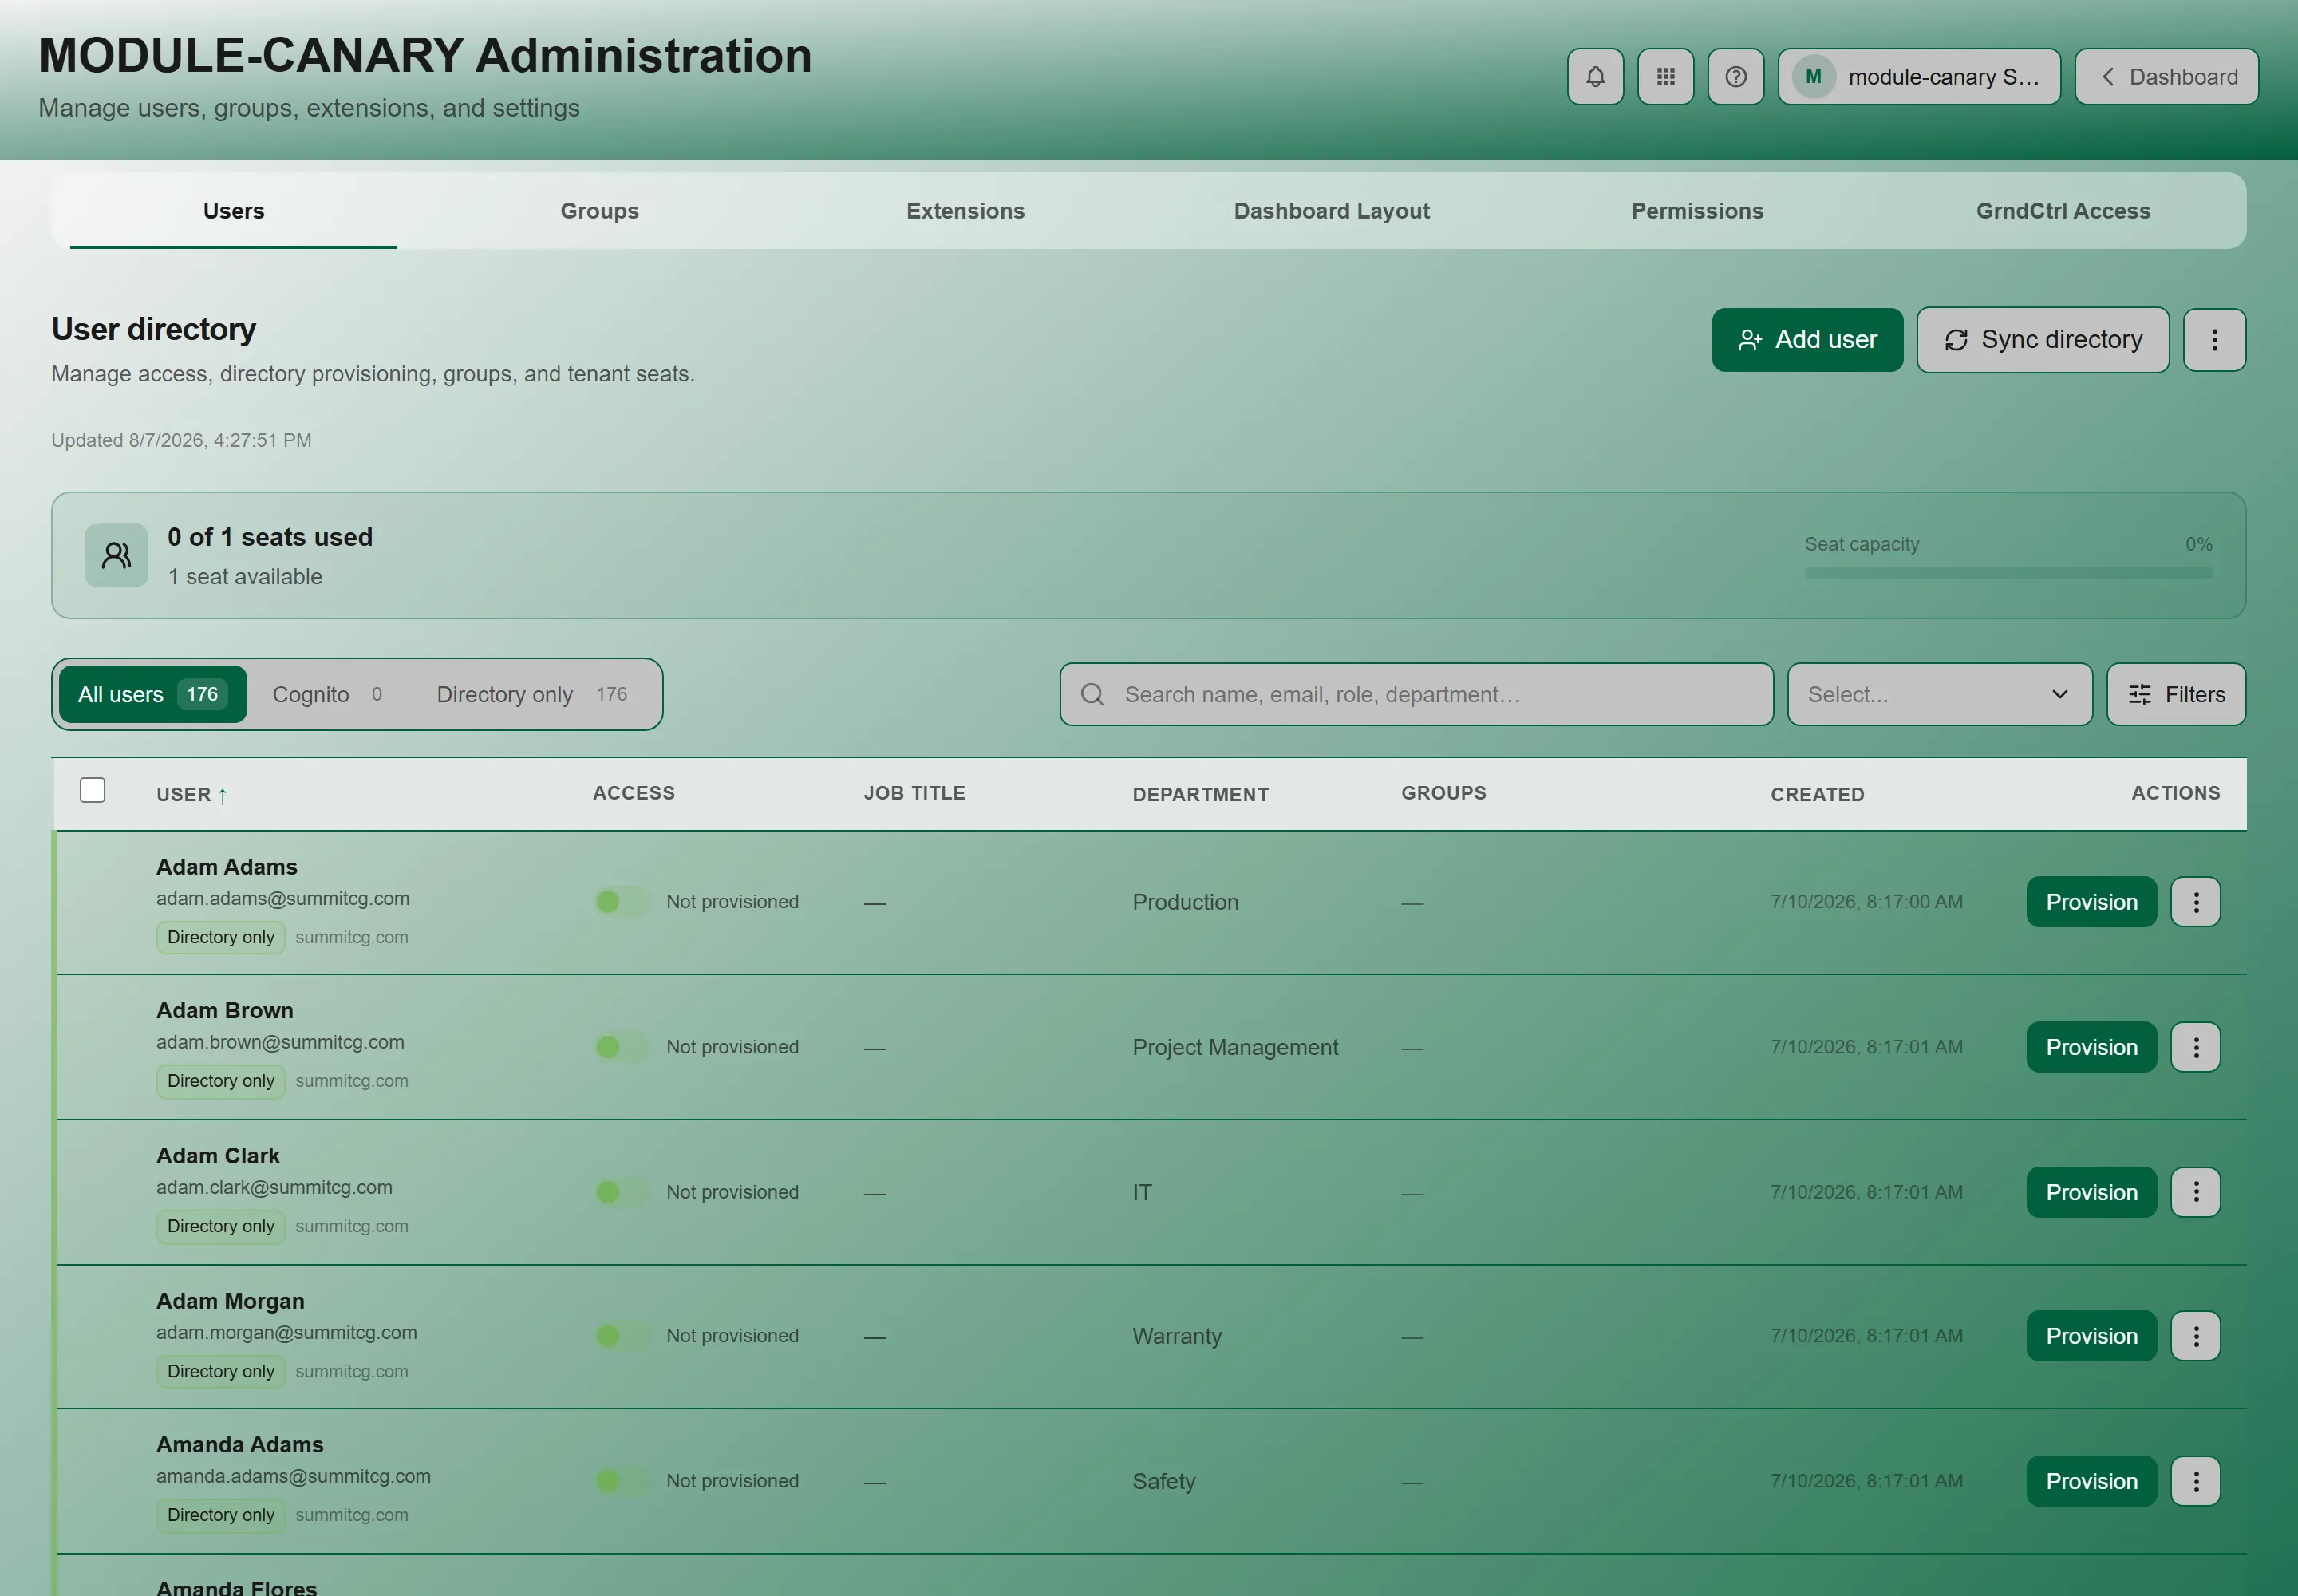Switch to the Groups tab
The image size is (2298, 1596).
[x=599, y=211]
